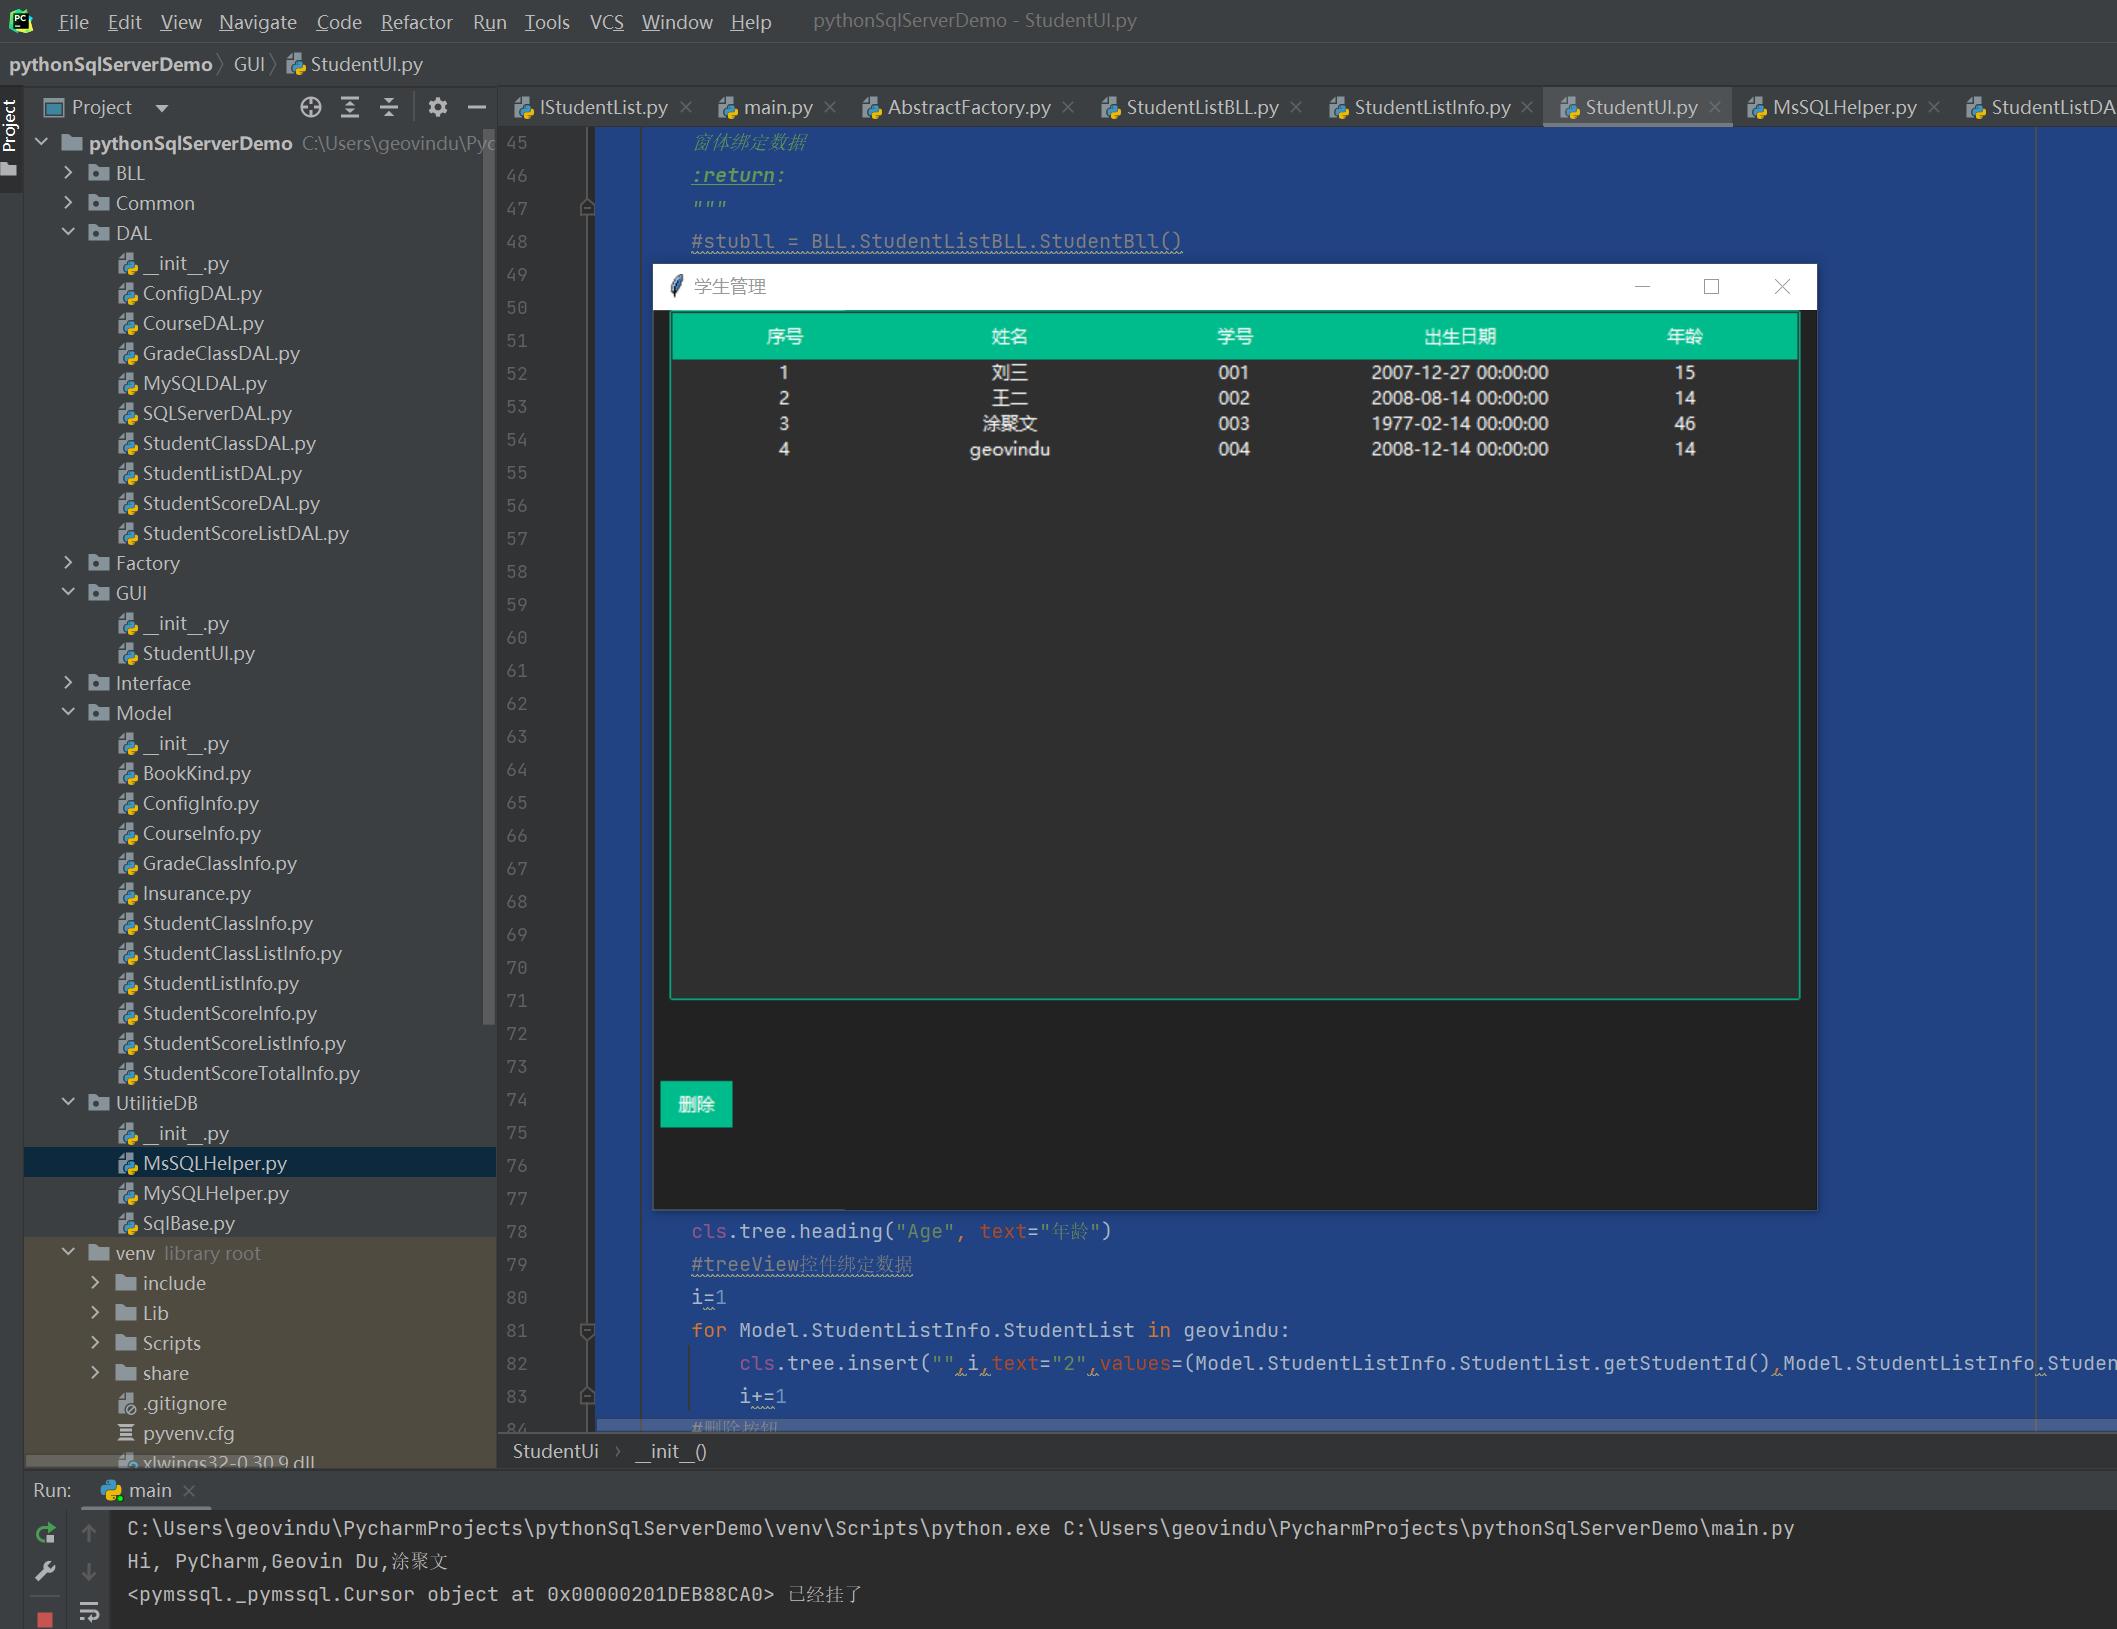Image resolution: width=2117 pixels, height=1629 pixels.
Task: Toggle the Project tool window side tab
Action: [10, 127]
